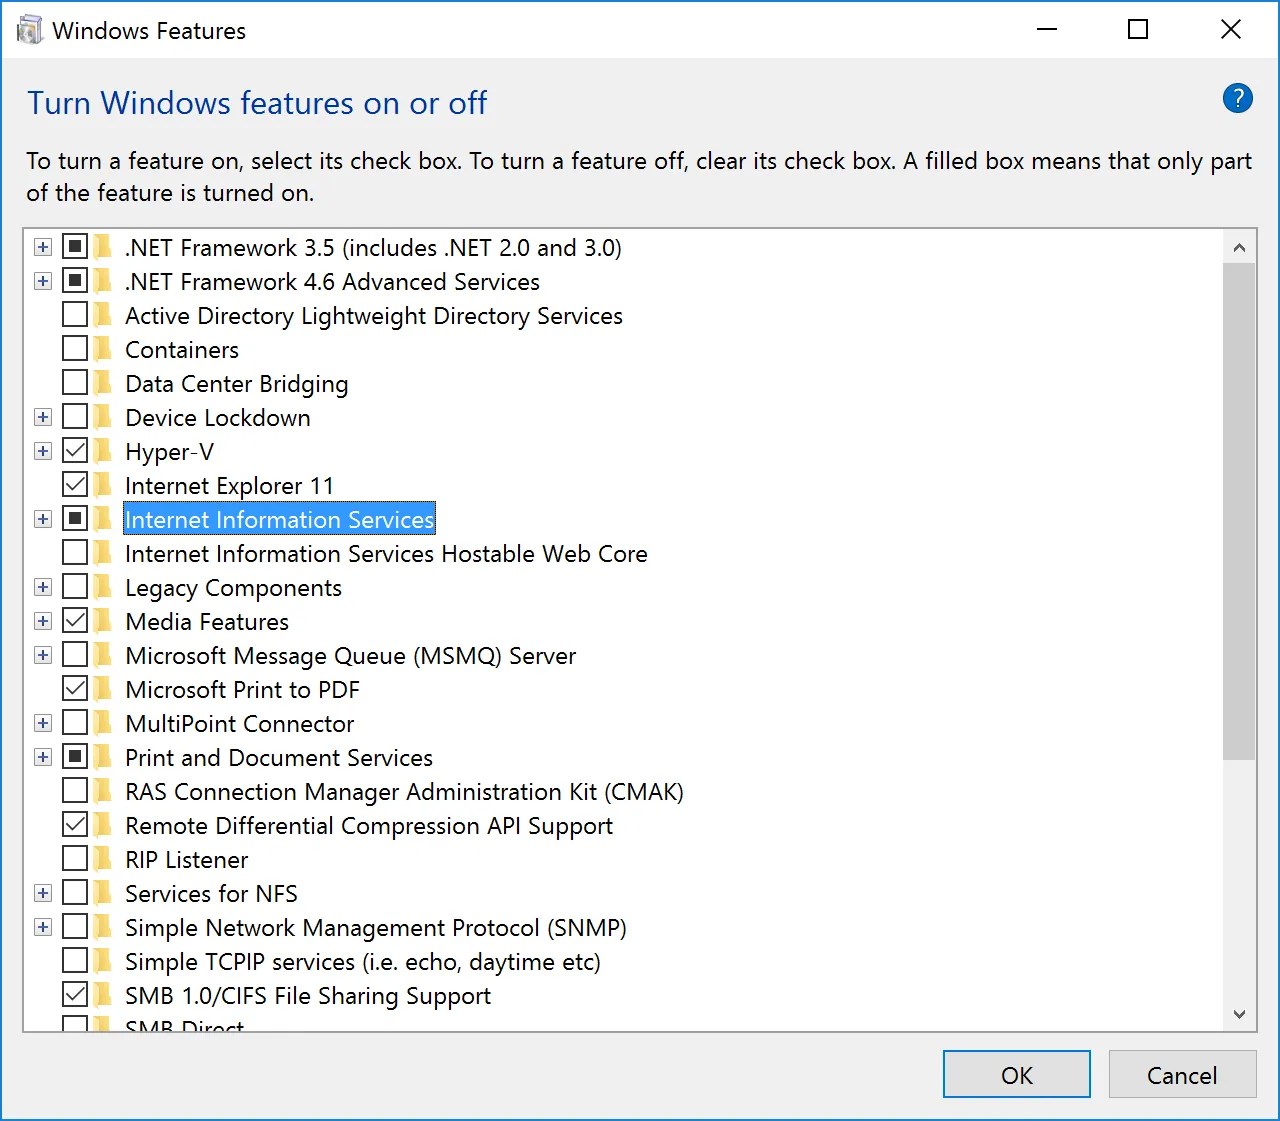Screen dimensions: 1280x1121
Task: Minimize the Windows Features window
Action: (1047, 30)
